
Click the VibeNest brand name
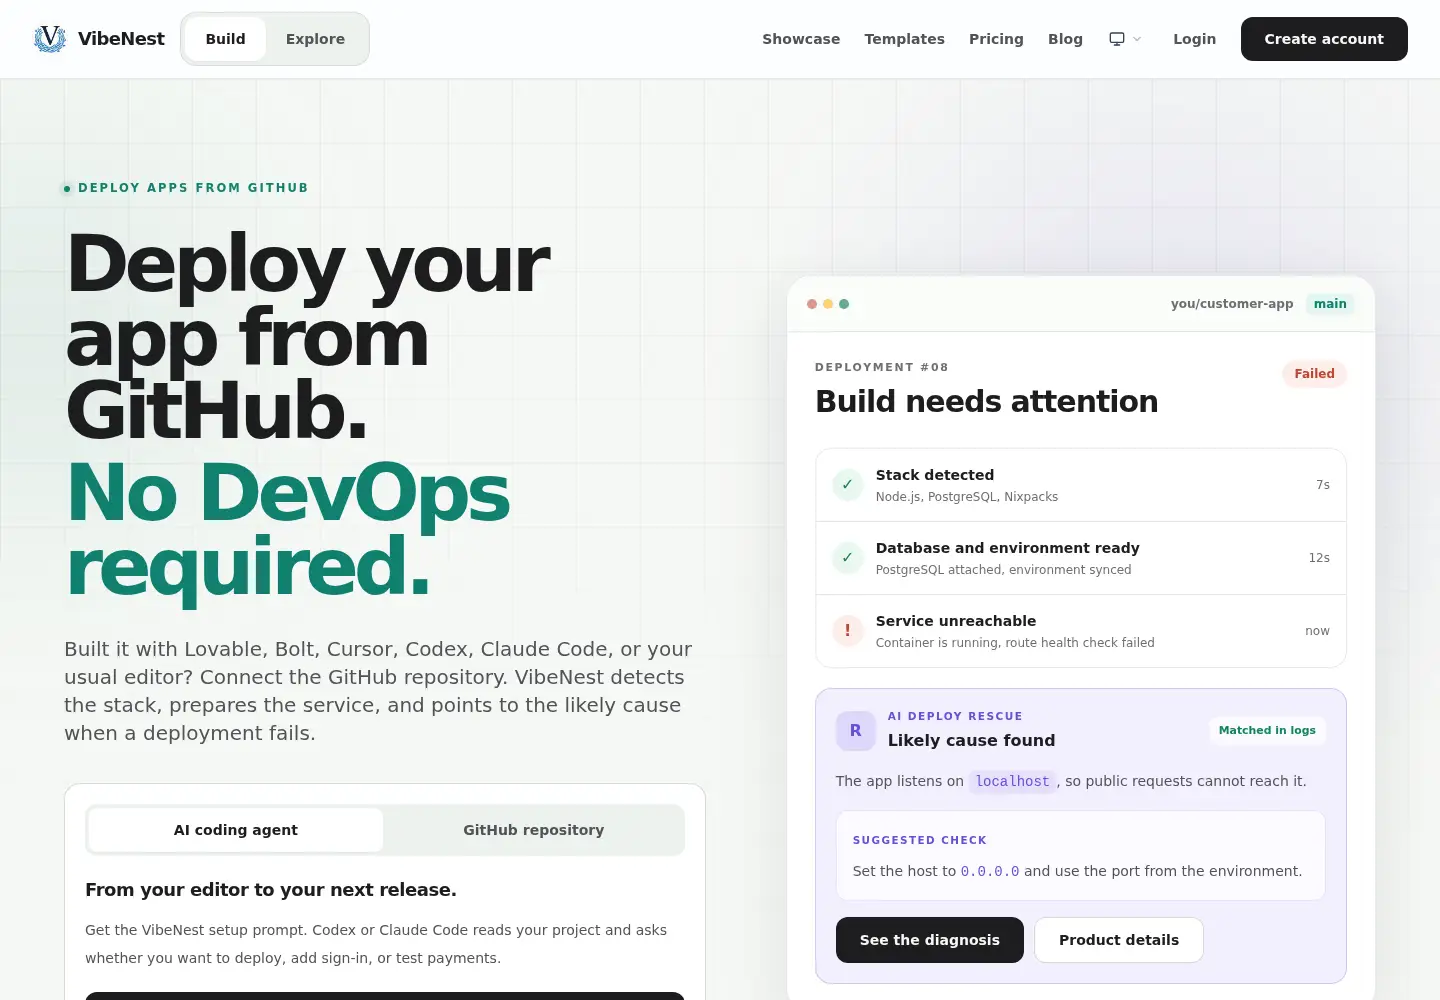(x=121, y=39)
